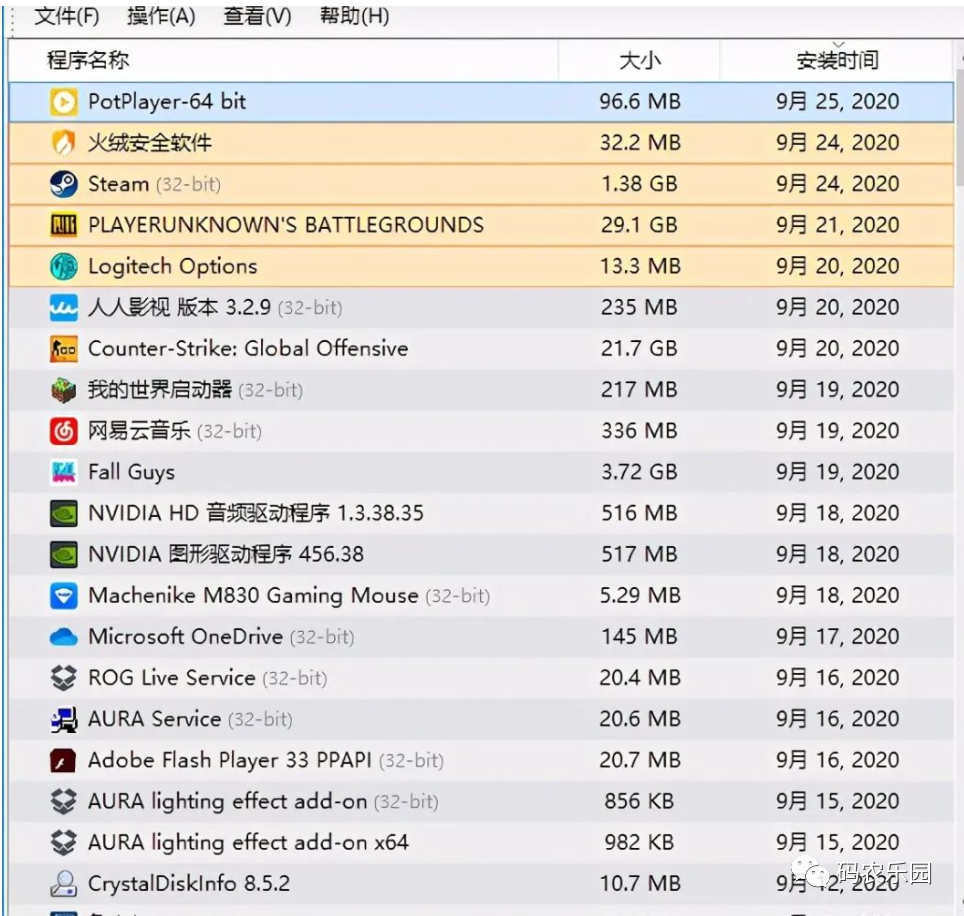Click the 9月 21, 2020 date cell
This screenshot has width=964, height=916.
(837, 225)
